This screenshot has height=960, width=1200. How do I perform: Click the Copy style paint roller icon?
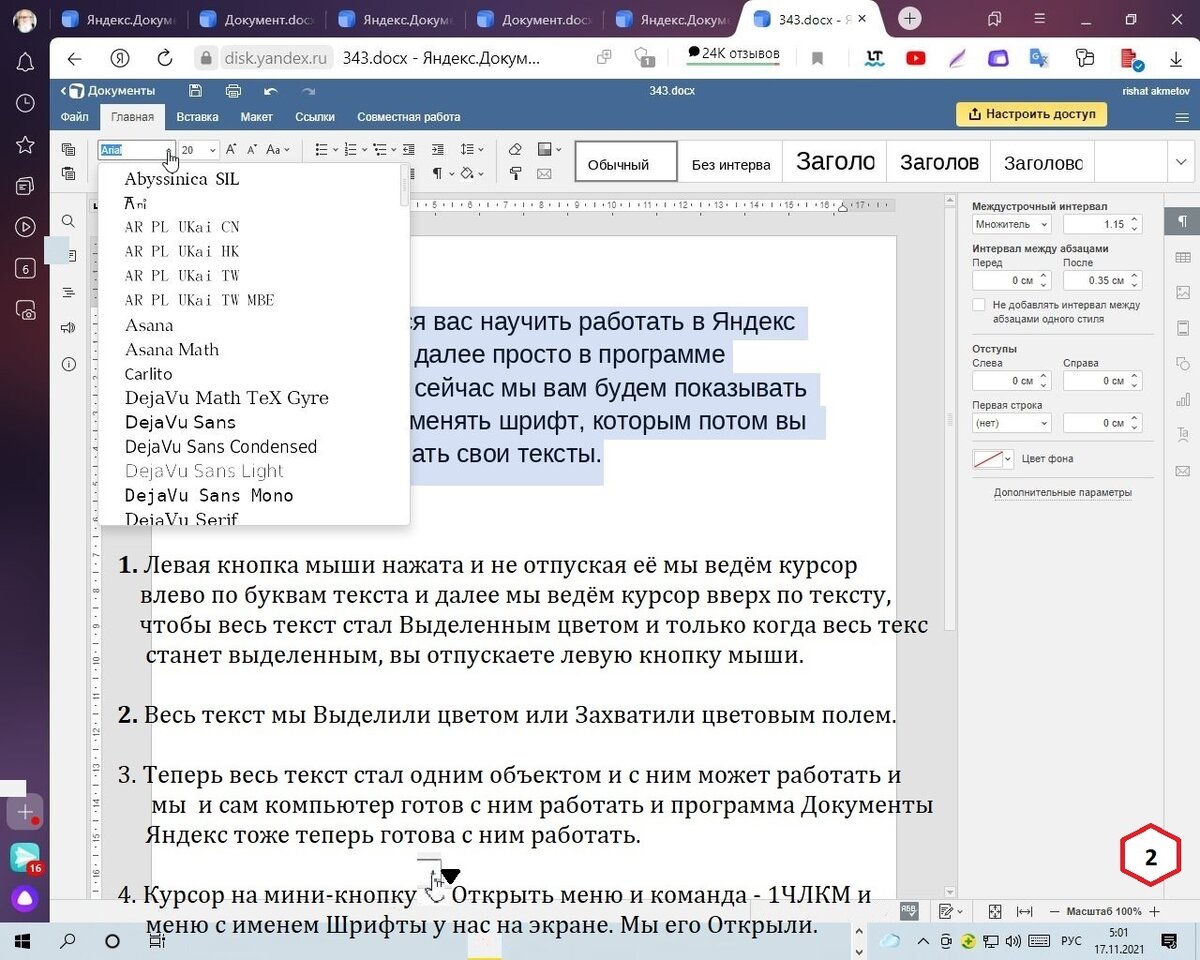tap(515, 174)
